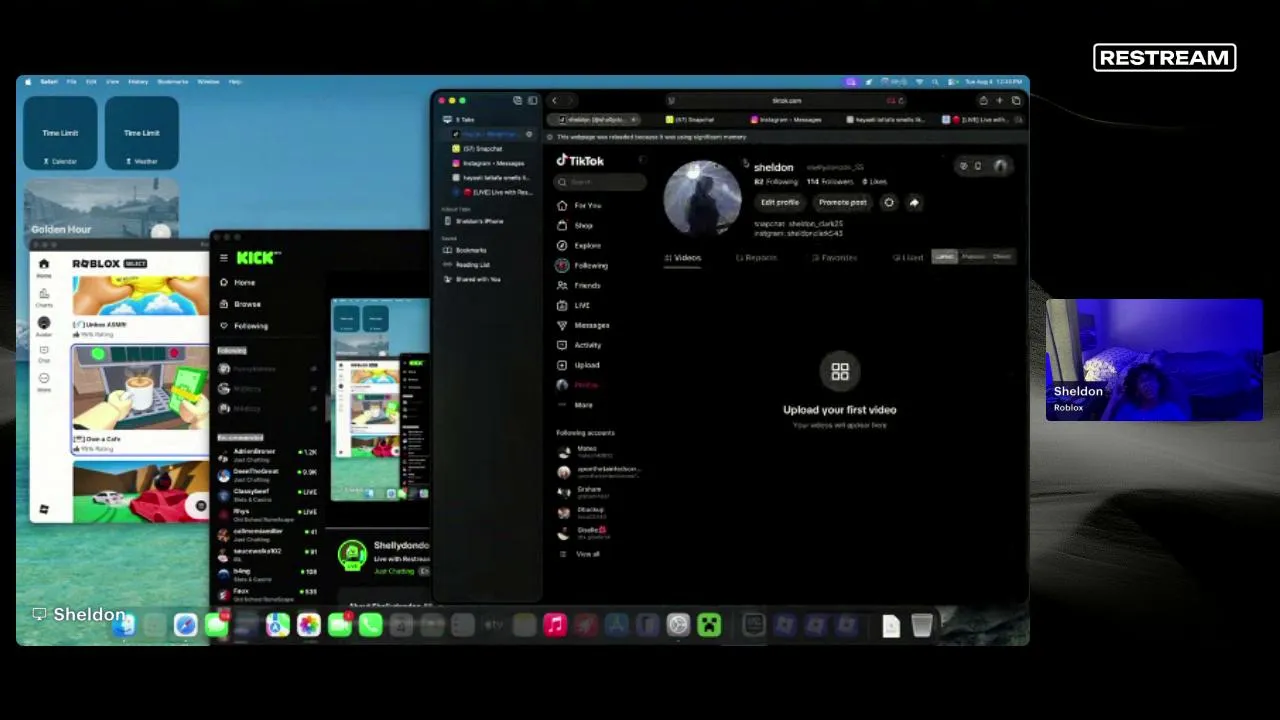Screen dimensions: 1280x720
Task: Open System Settings in the Dock
Action: (x=678, y=626)
